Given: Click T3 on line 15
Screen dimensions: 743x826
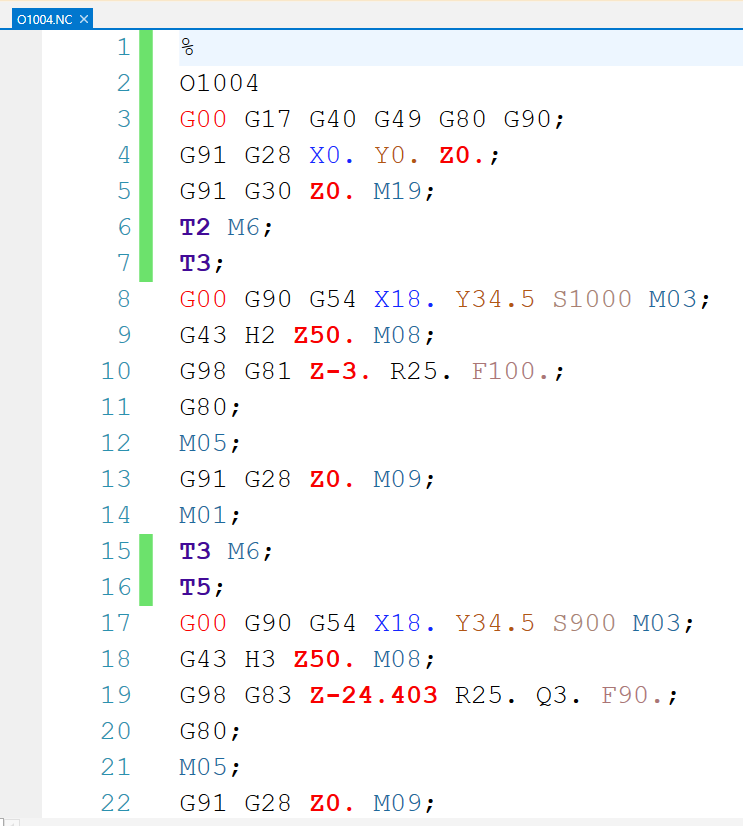Looking at the screenshot, I should 195,551.
